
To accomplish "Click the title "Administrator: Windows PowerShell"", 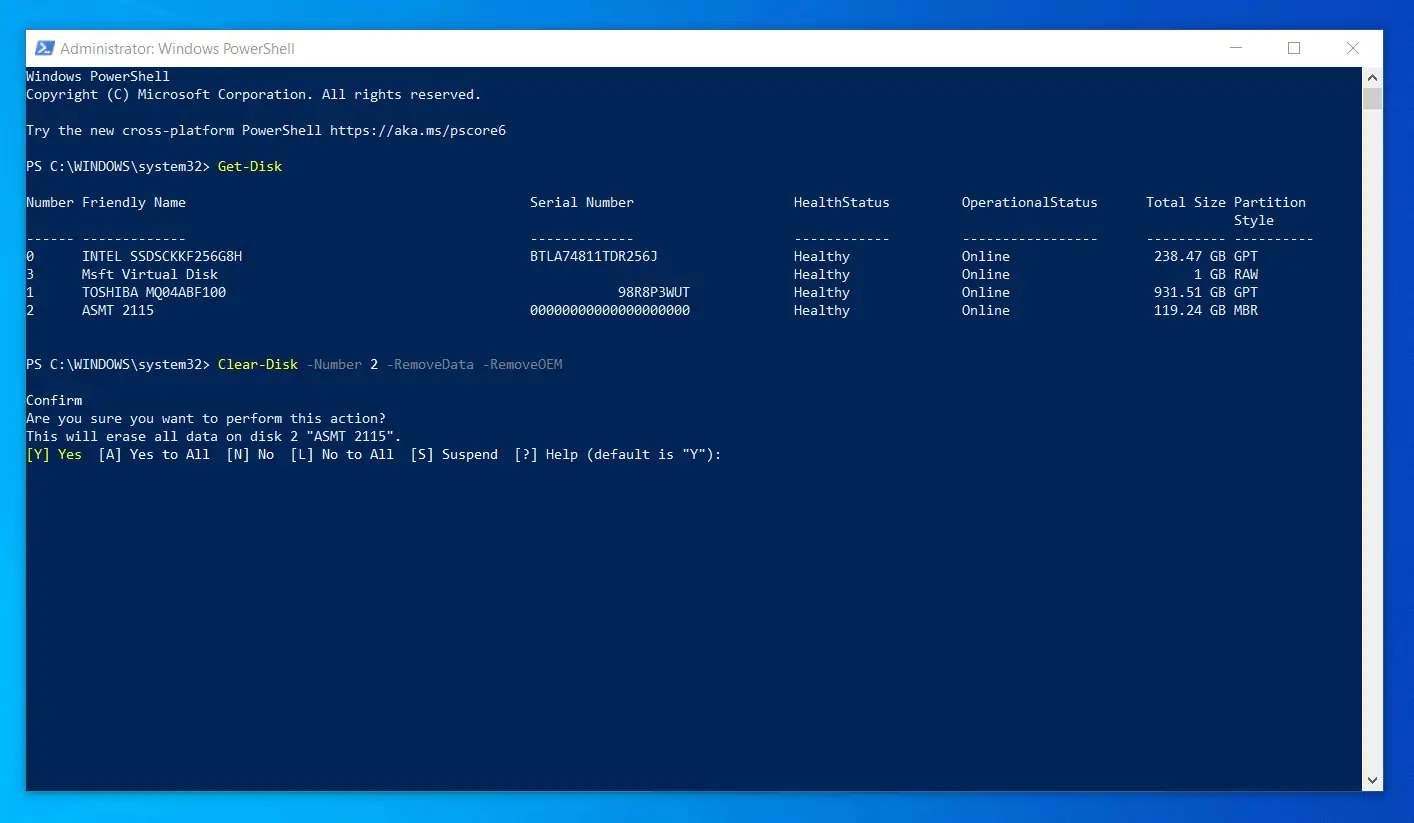I will [177, 48].
